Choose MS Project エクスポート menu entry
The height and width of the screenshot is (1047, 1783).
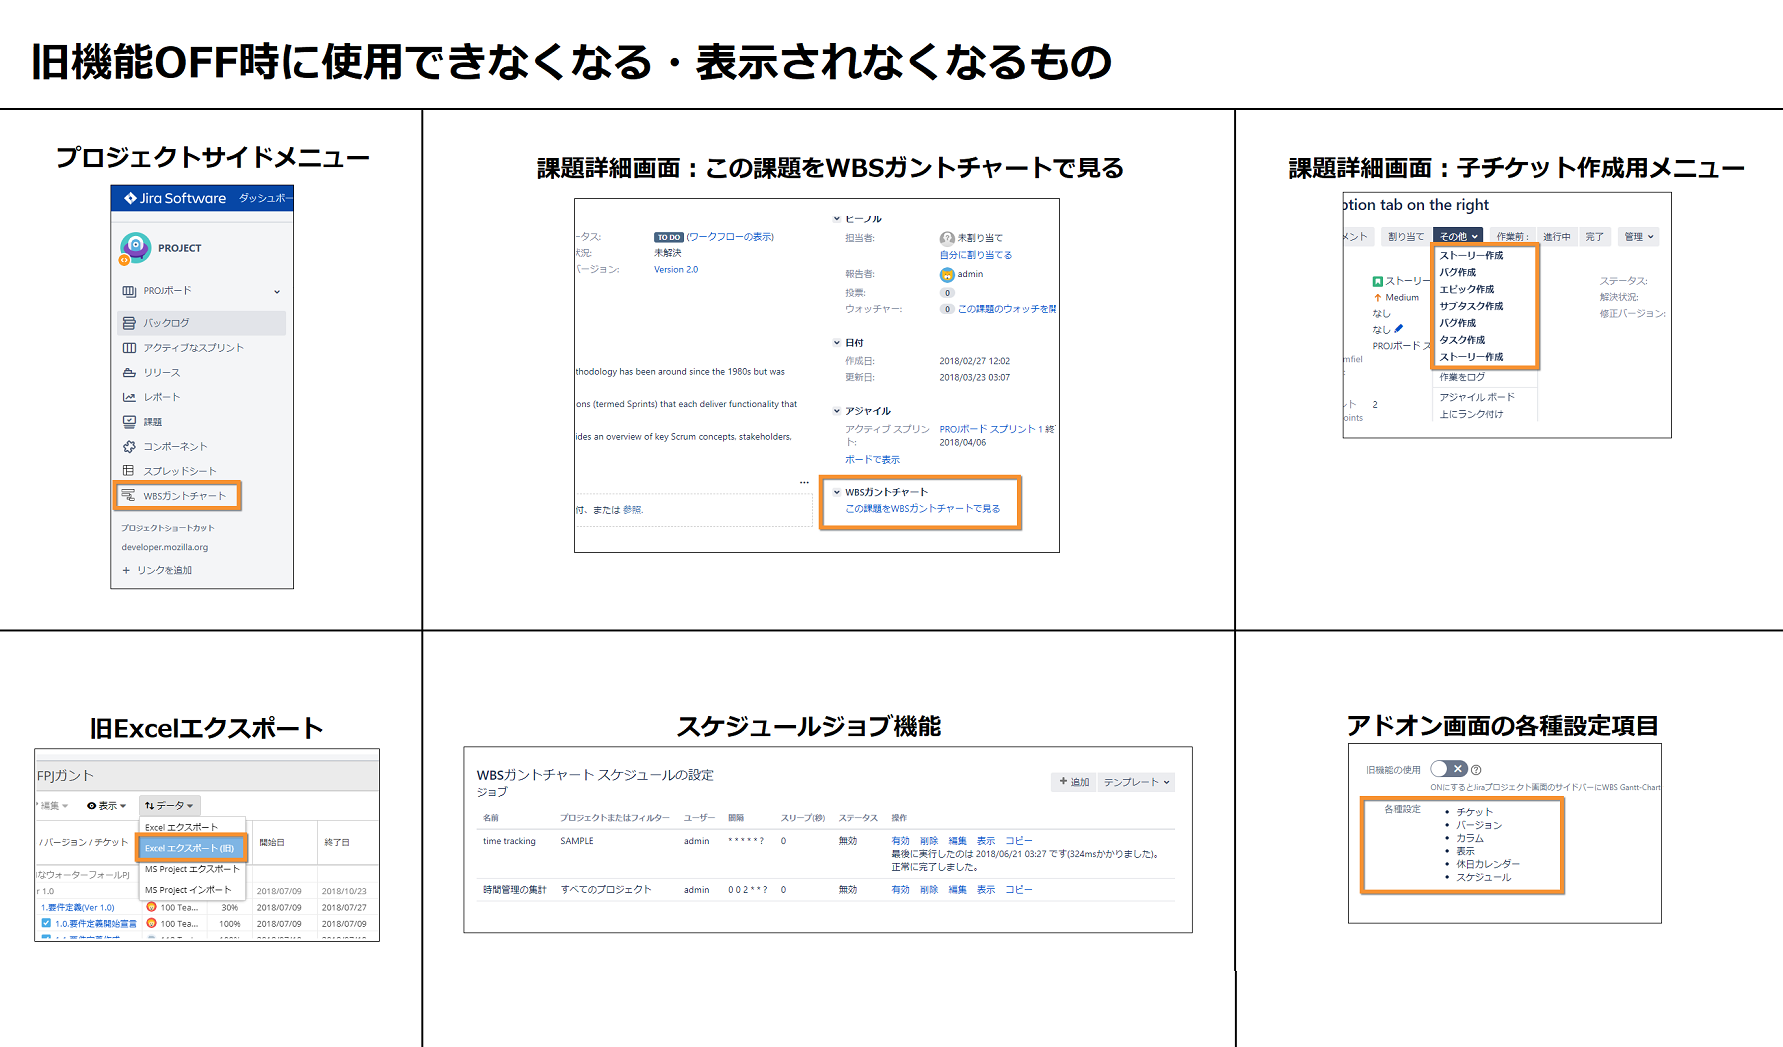pos(192,869)
